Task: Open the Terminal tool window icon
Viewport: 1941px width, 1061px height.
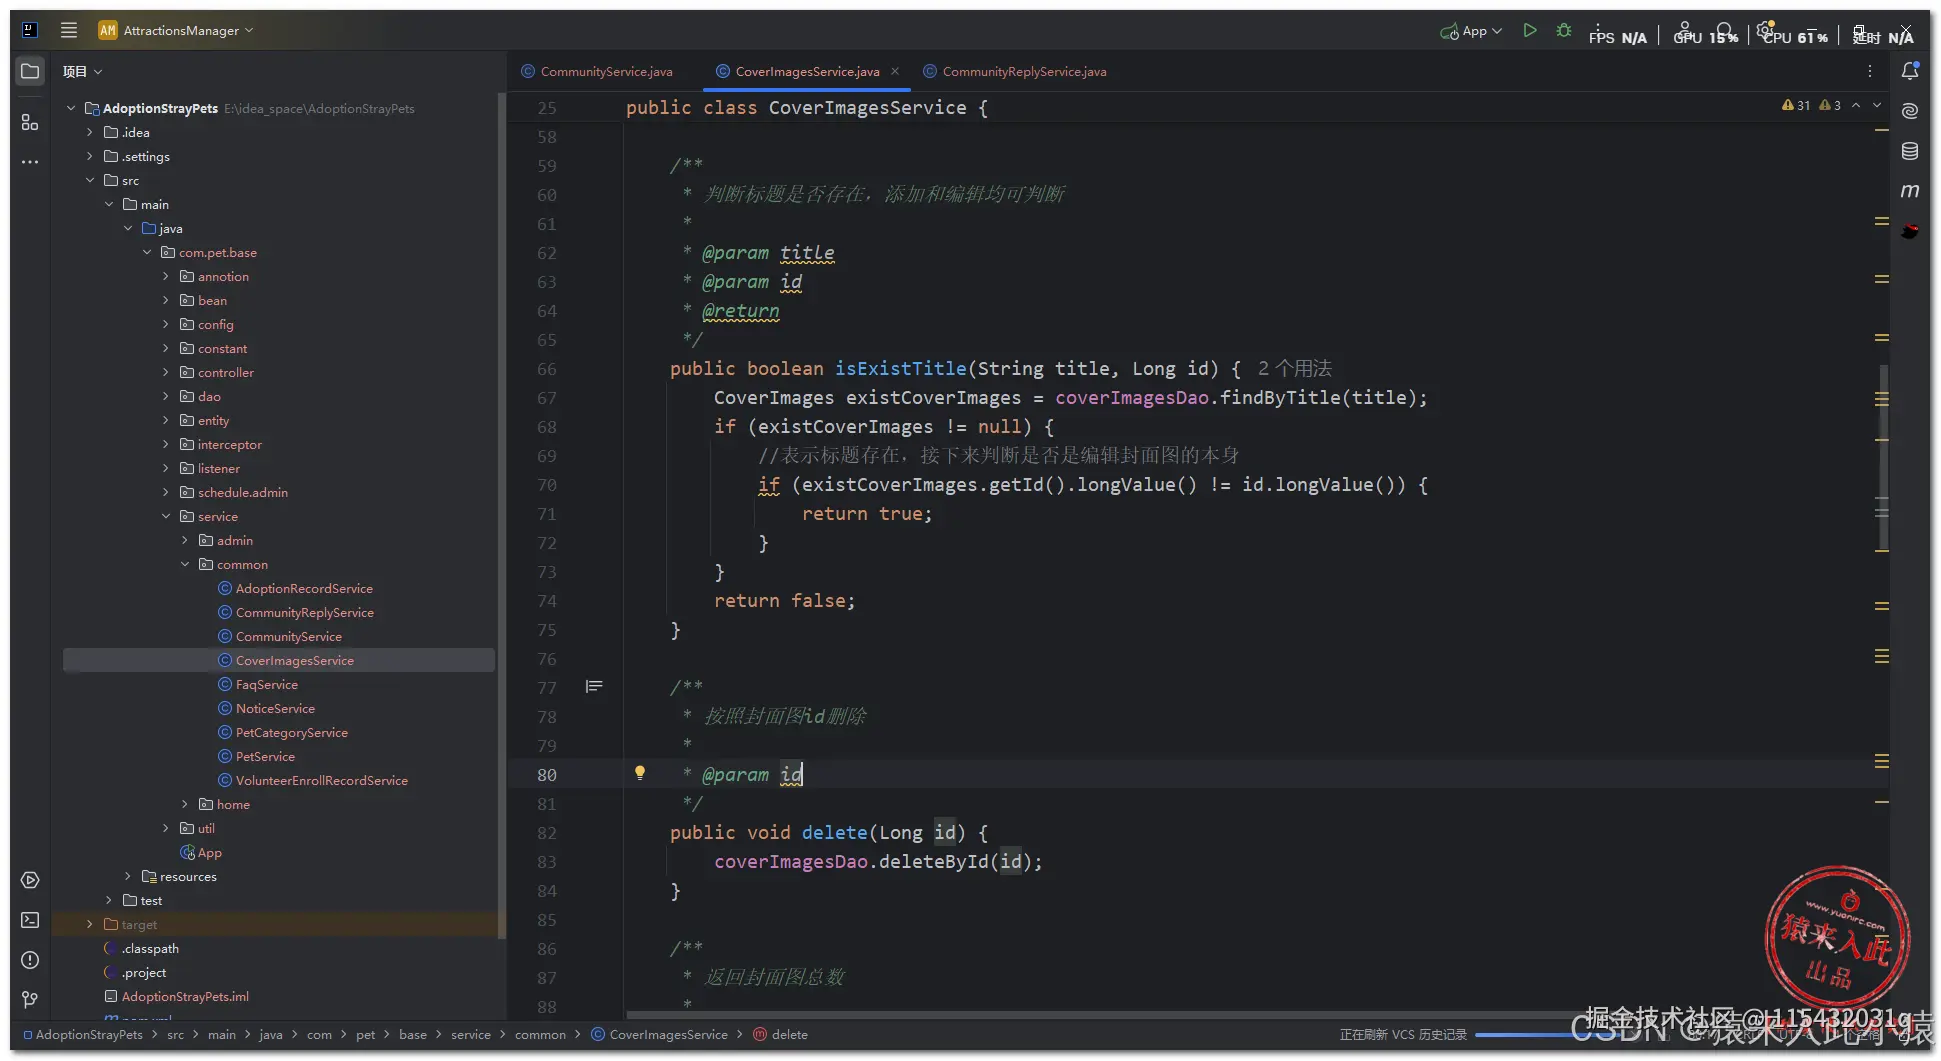Action: coord(30,920)
